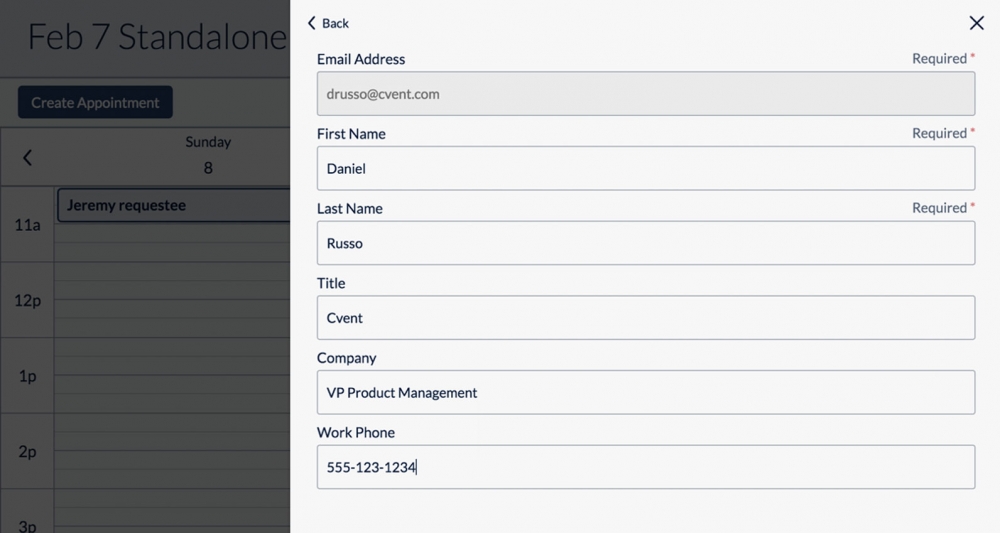
Task: Select the Title field containing Cvent
Action: (645, 318)
